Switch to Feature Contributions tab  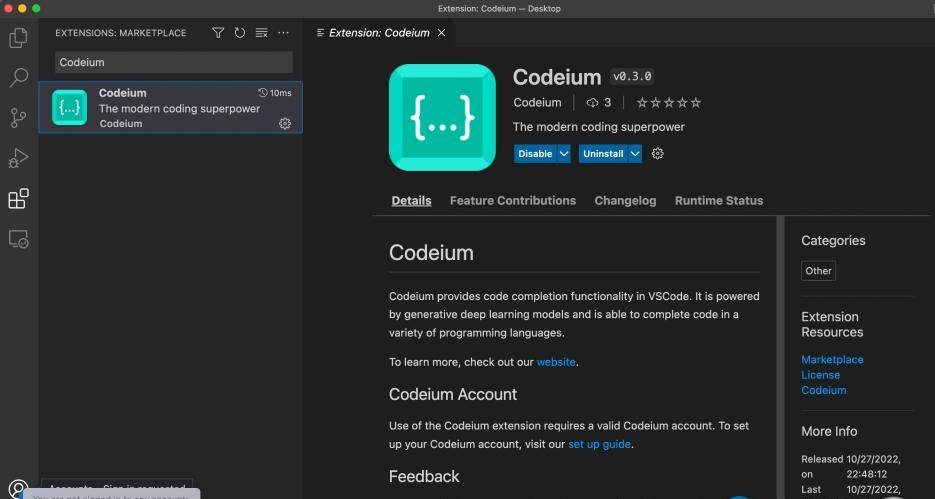click(513, 200)
